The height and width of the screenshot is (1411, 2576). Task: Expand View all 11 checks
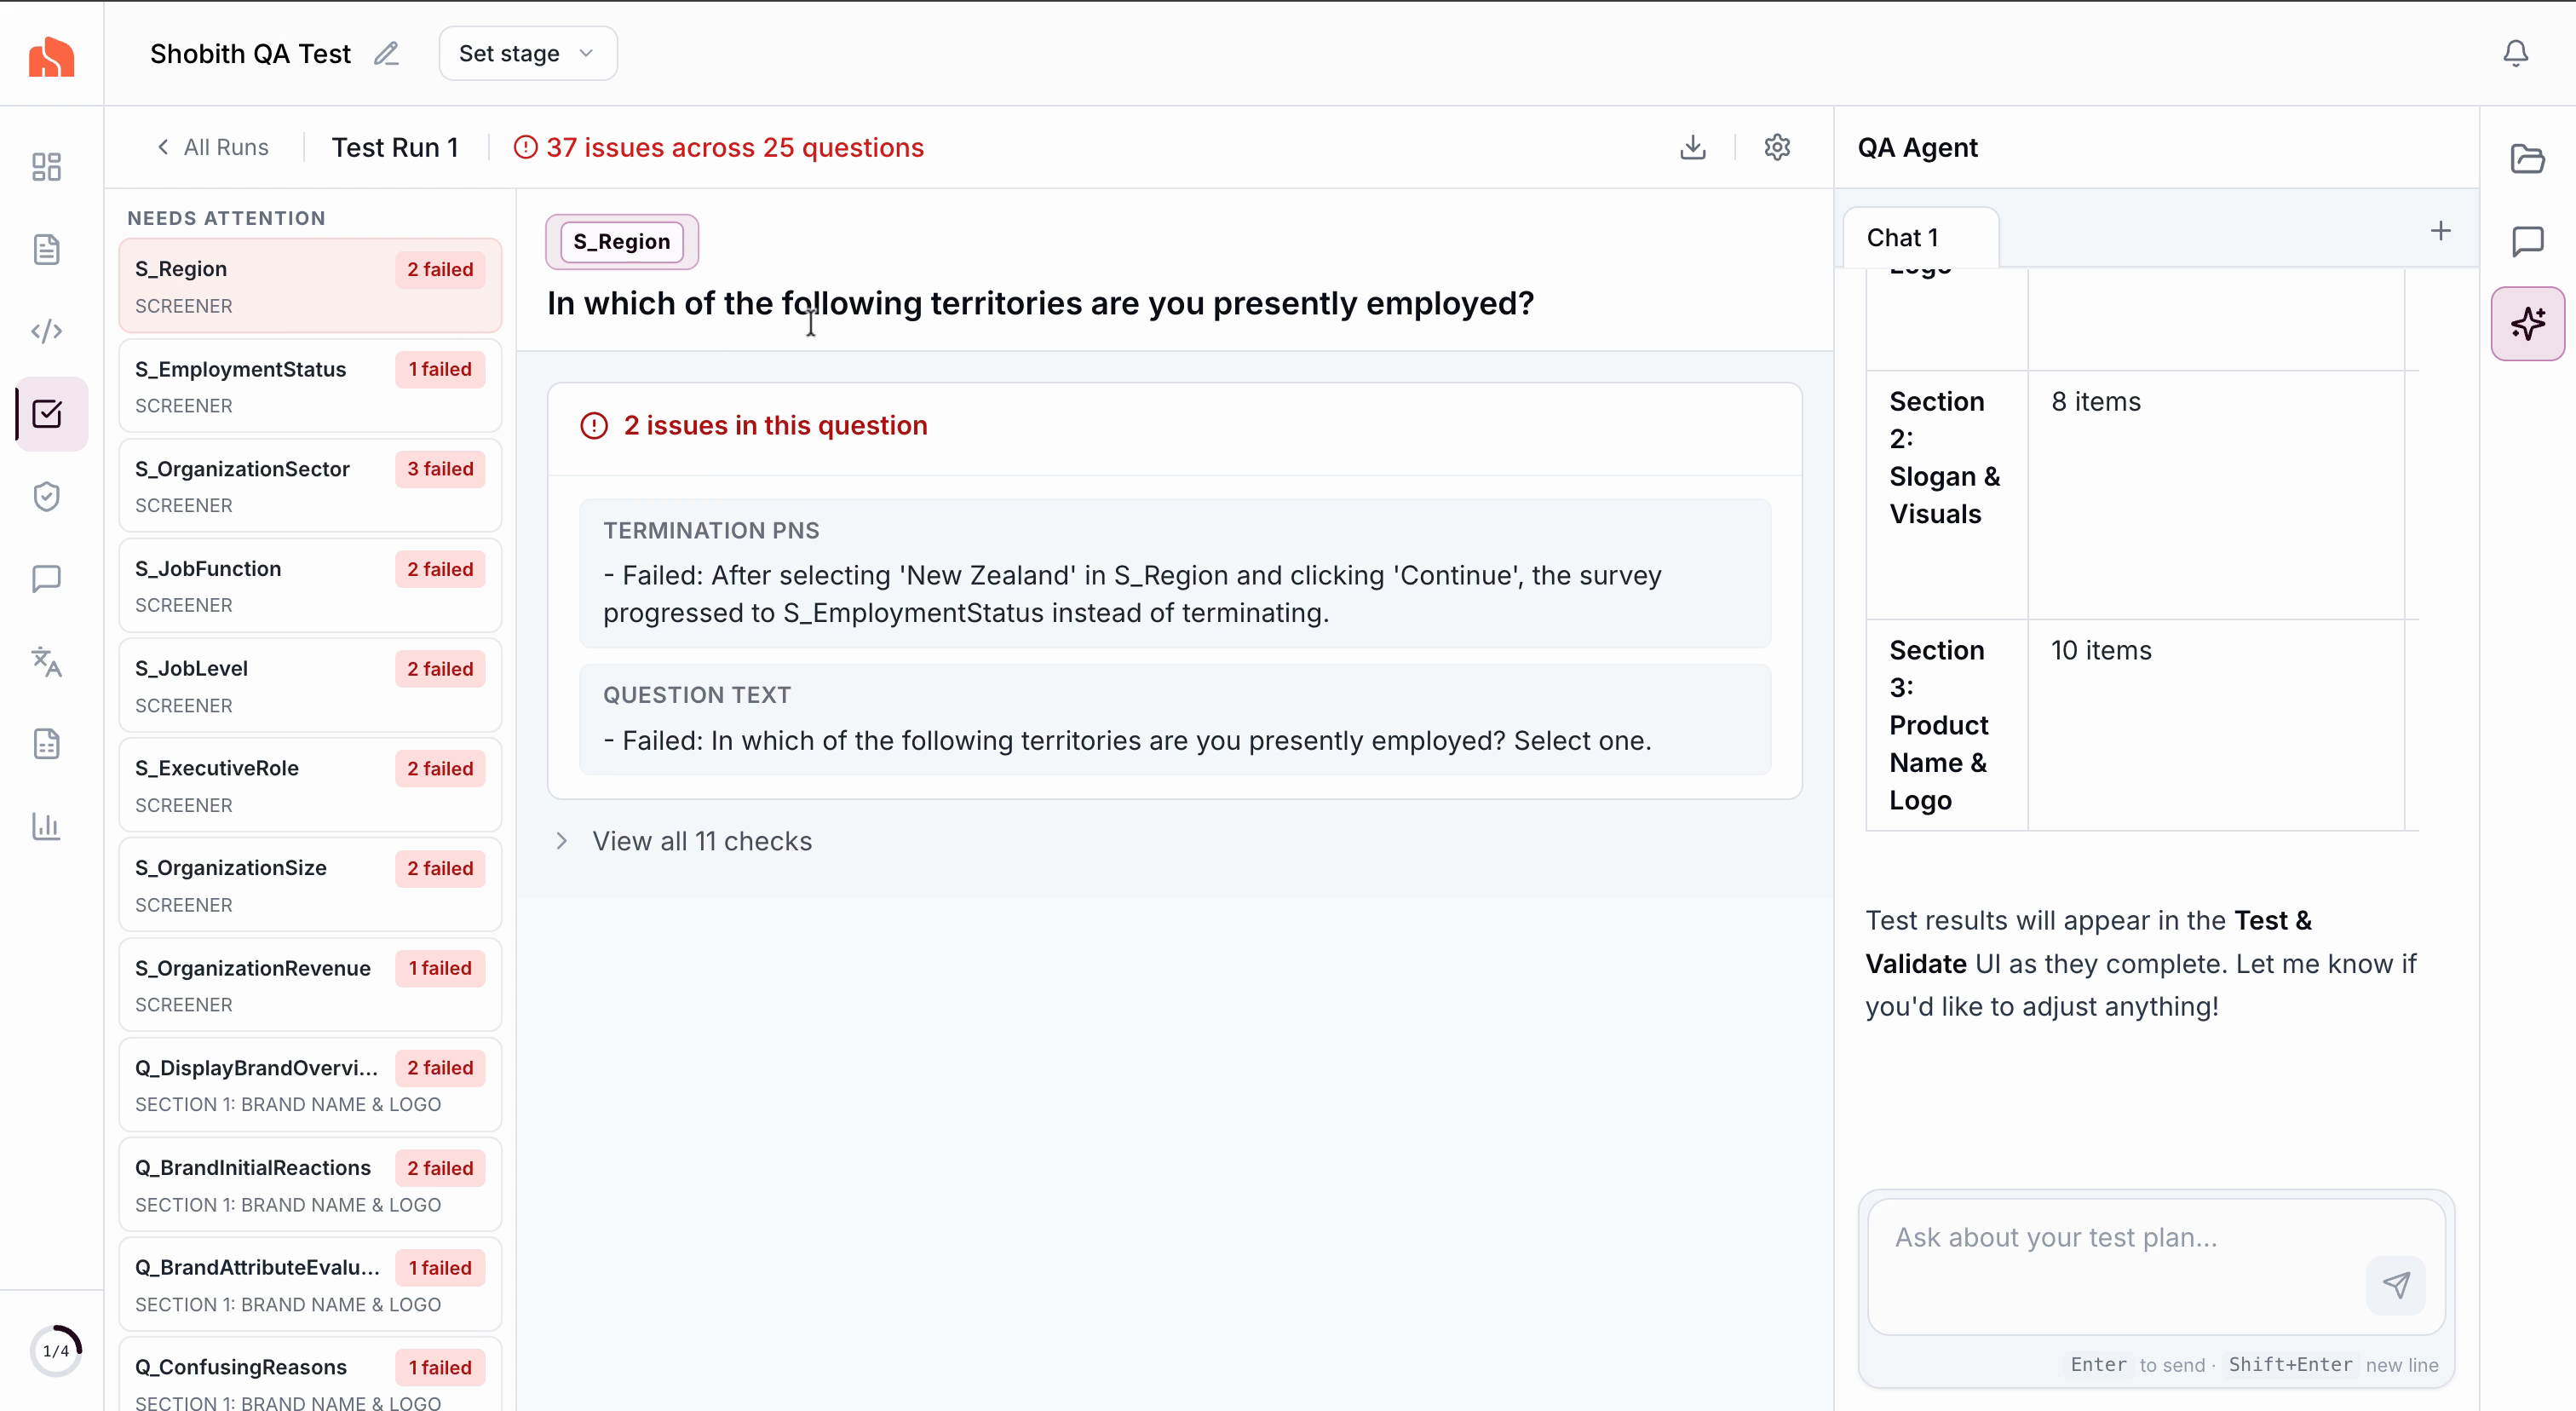point(700,841)
